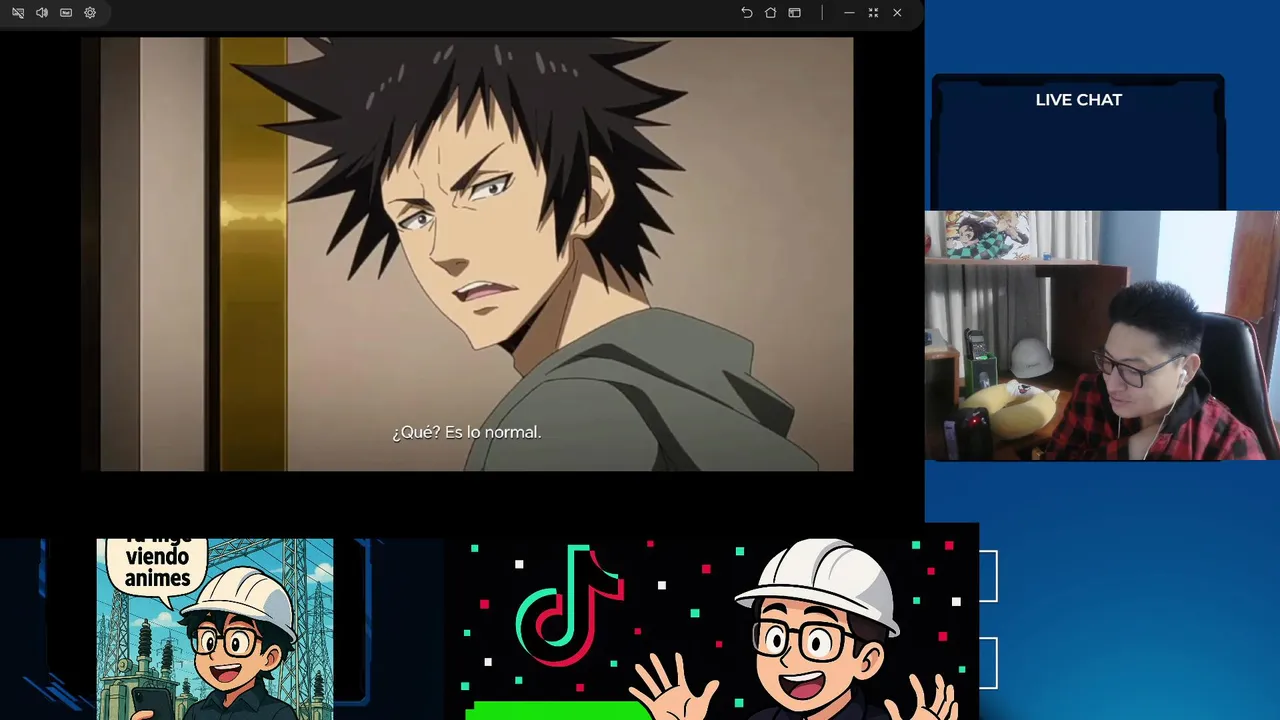The width and height of the screenshot is (1280, 720).
Task: Click the crossed-out camera icon in player toolbar
Action: (18, 13)
